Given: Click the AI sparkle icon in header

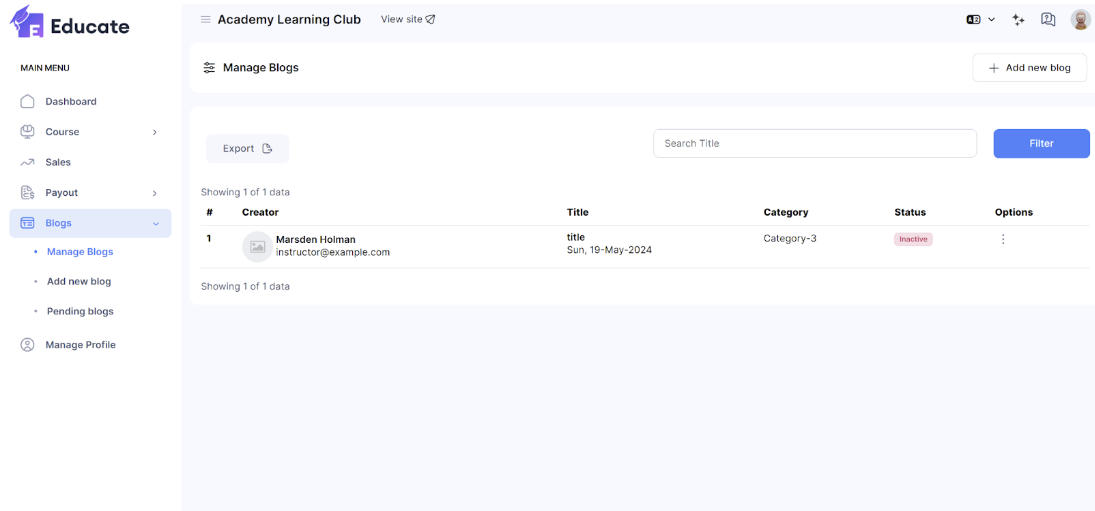Looking at the screenshot, I should click(1018, 19).
